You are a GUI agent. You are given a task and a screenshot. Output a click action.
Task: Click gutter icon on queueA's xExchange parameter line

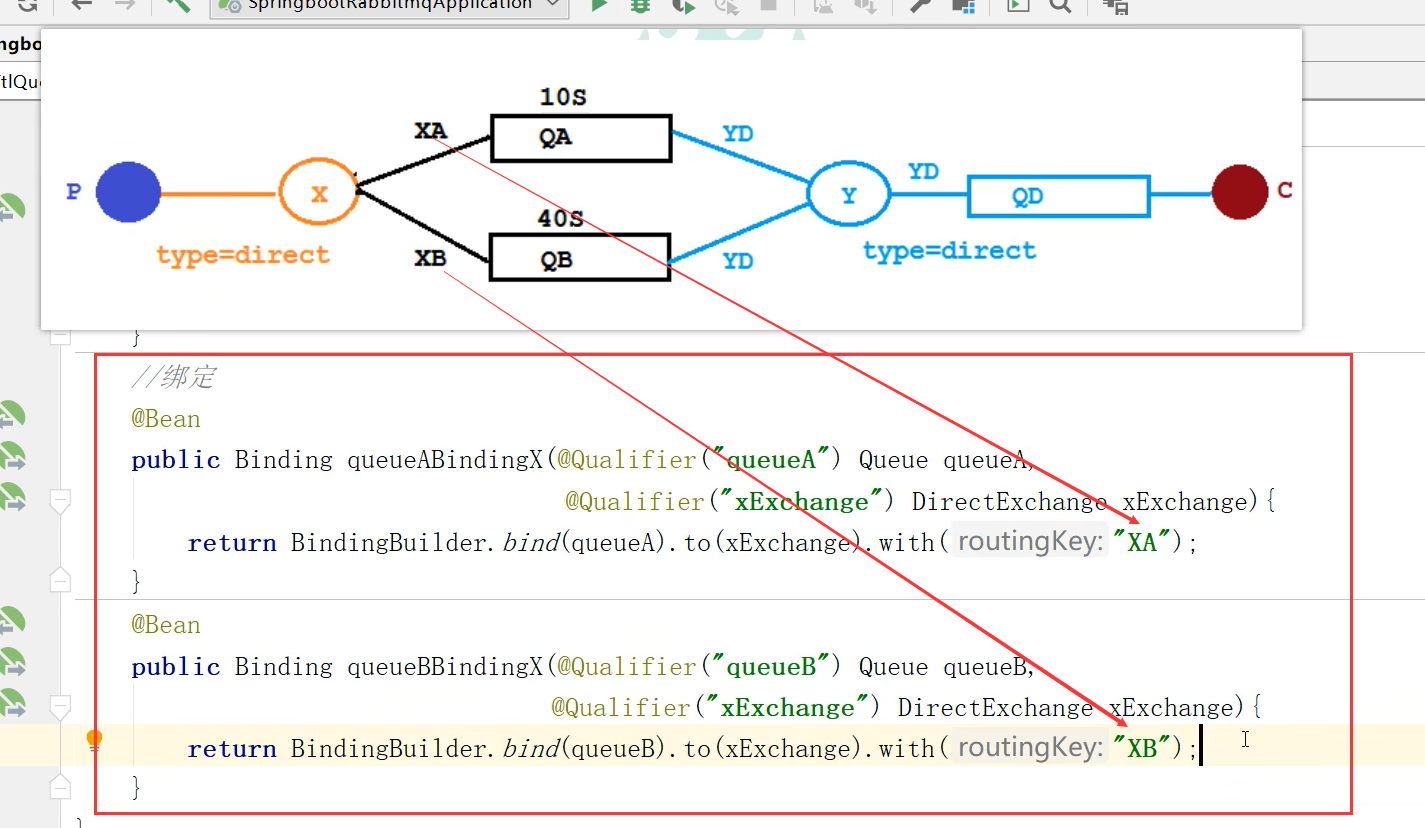tap(10, 498)
